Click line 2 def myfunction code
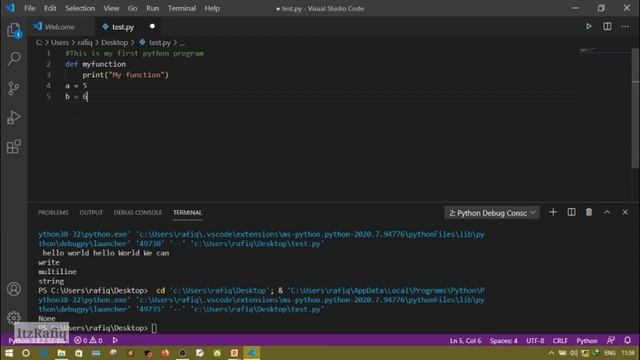640x360 pixels. point(96,64)
